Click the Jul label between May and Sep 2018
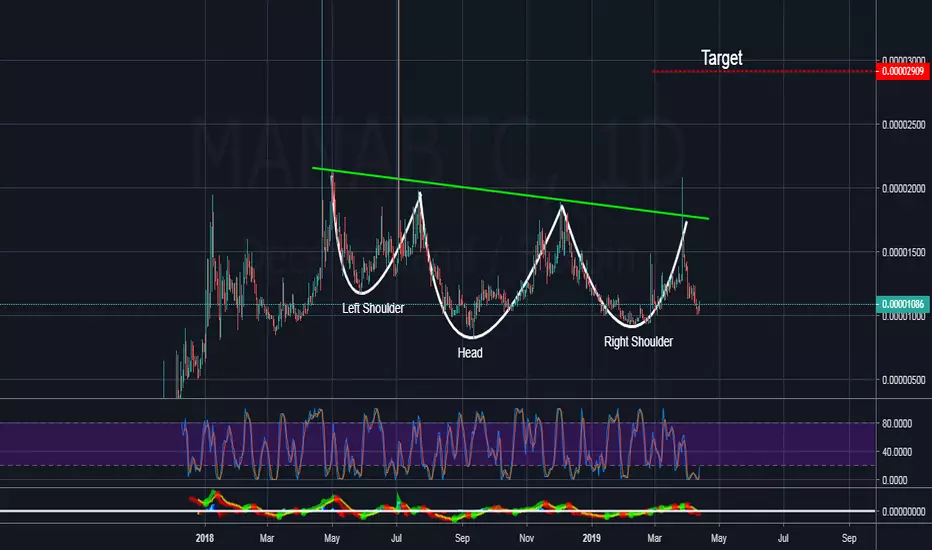 [x=396, y=538]
